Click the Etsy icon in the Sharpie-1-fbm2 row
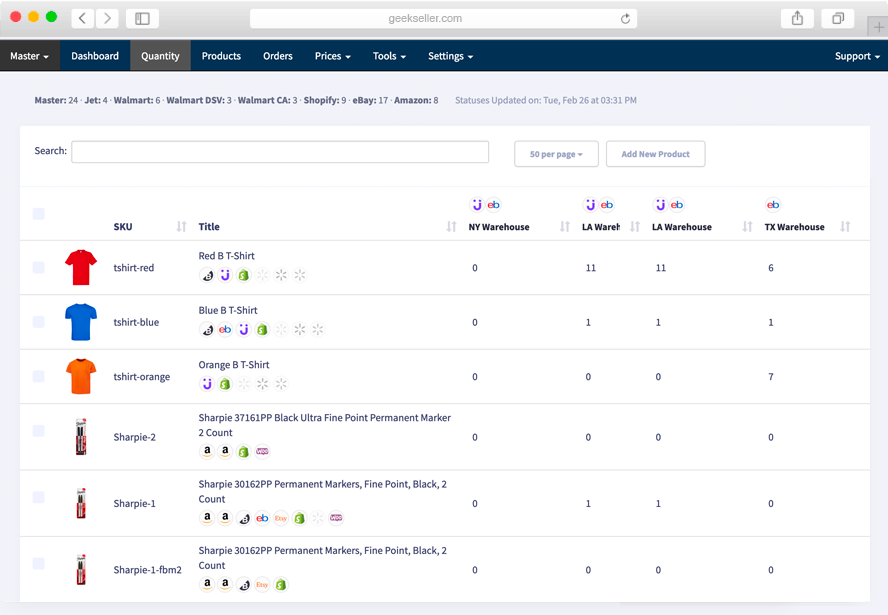 (x=262, y=584)
